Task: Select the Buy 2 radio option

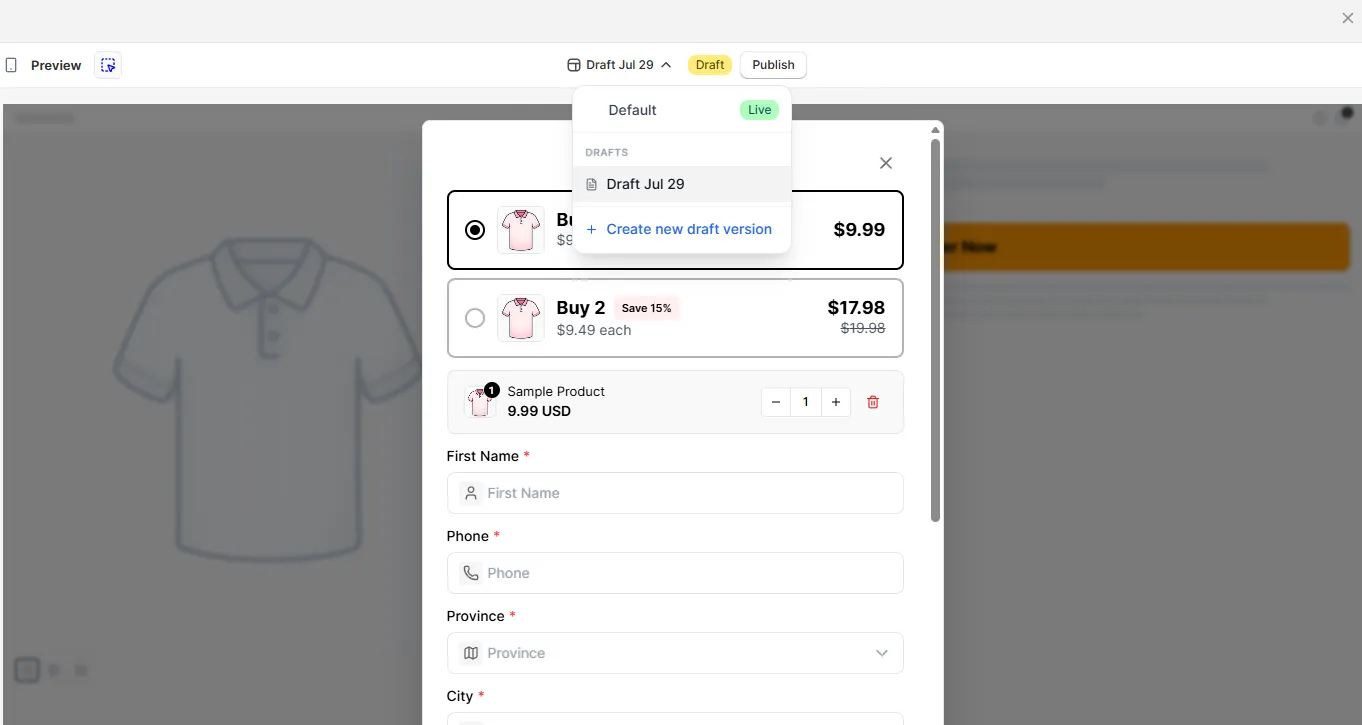Action: [x=475, y=318]
